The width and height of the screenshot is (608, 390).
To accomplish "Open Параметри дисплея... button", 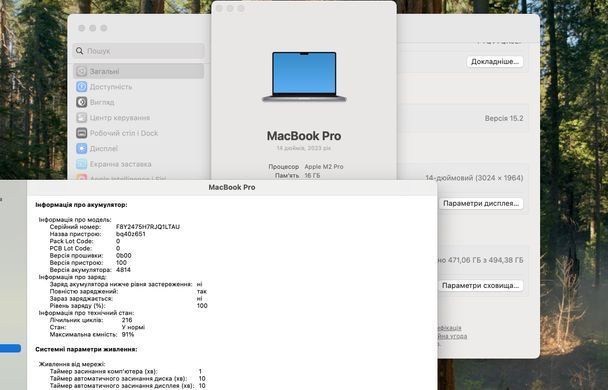I will (x=481, y=204).
